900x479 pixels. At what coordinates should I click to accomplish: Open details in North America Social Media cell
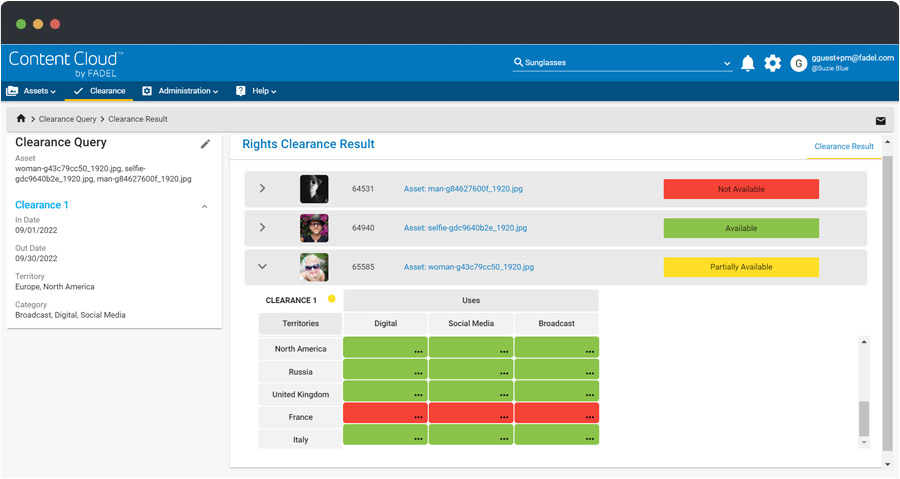(504, 352)
